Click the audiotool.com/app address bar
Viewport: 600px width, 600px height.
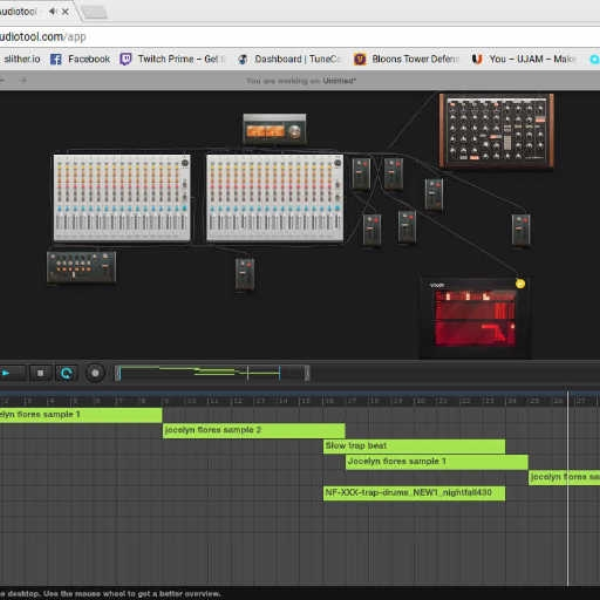[x=300, y=37]
